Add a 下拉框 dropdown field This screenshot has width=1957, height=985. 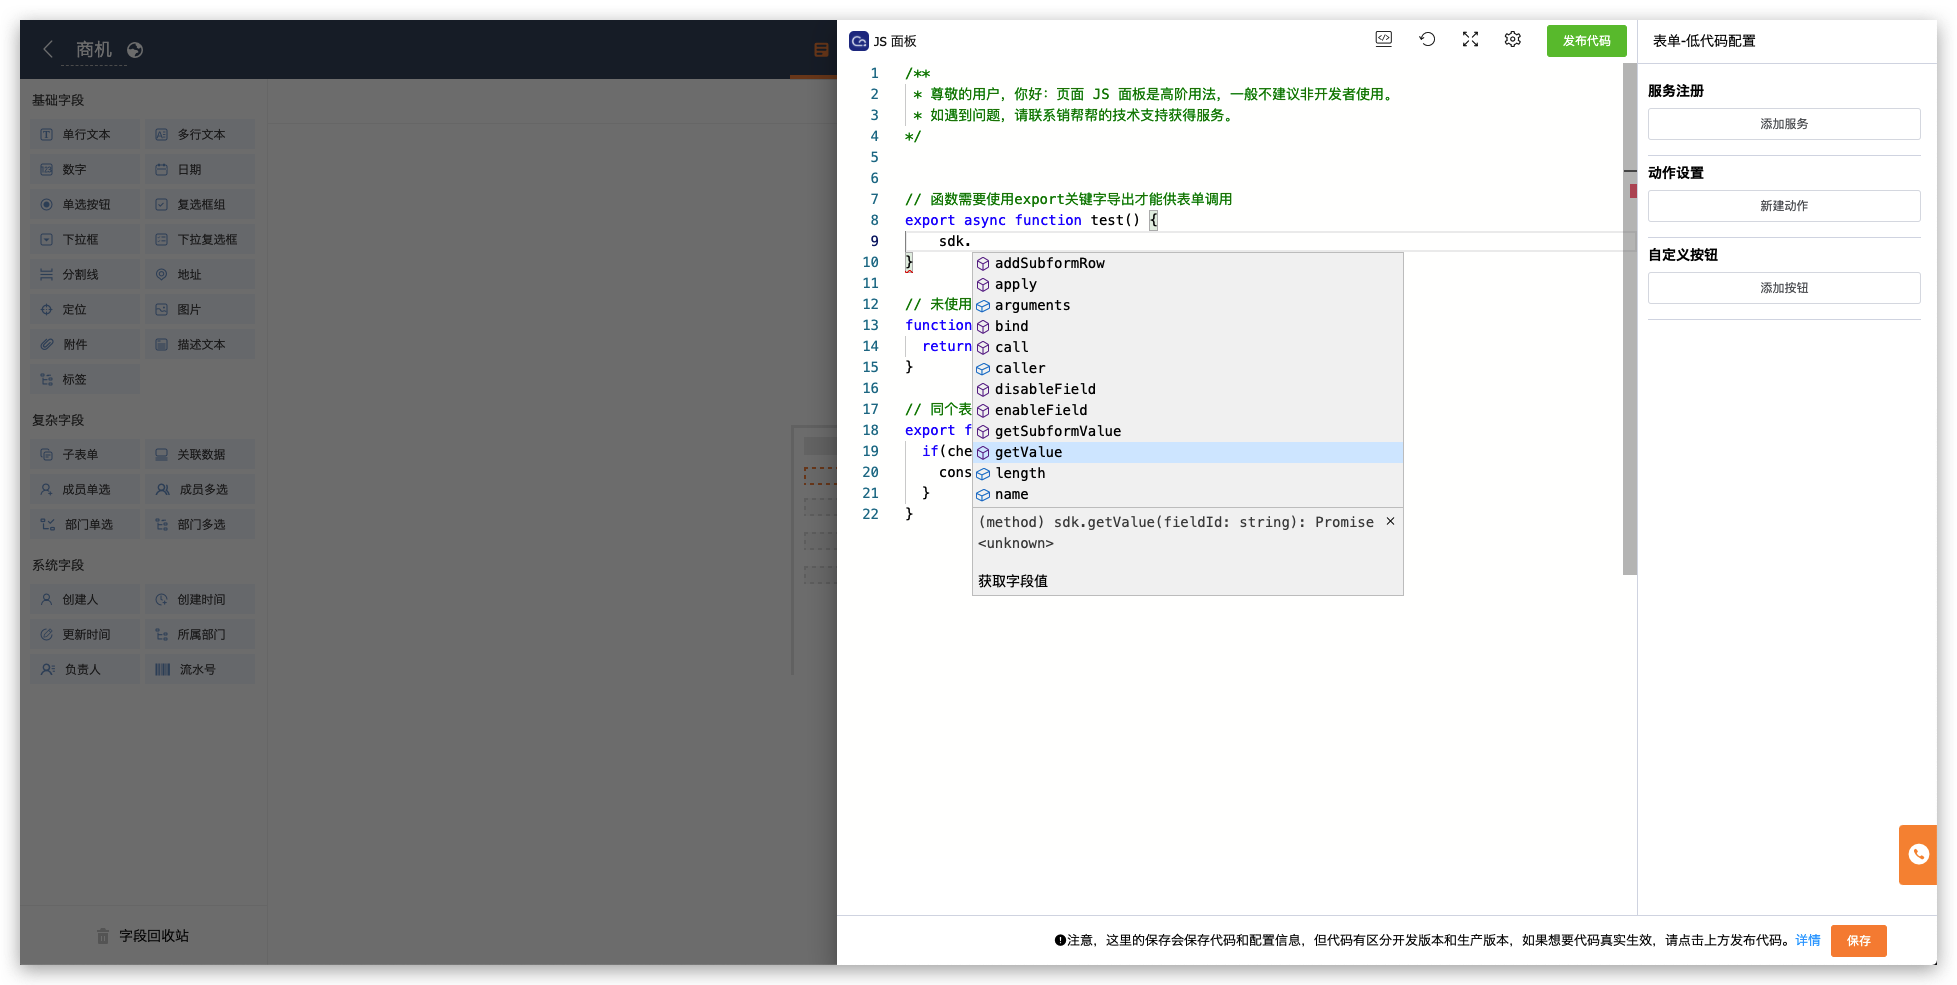point(83,238)
